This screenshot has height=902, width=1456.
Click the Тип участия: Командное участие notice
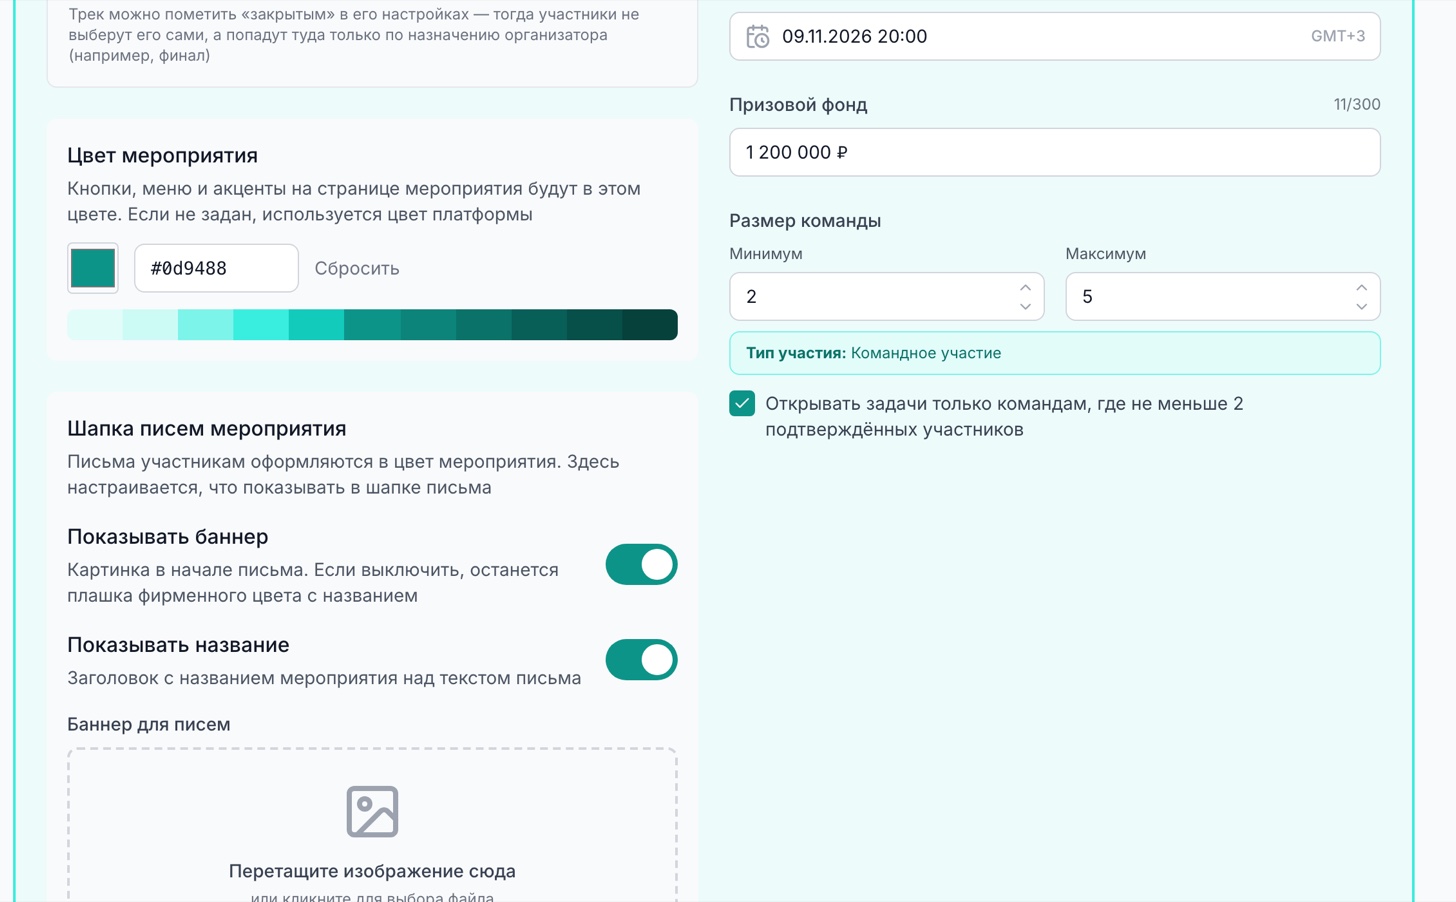pos(1055,353)
